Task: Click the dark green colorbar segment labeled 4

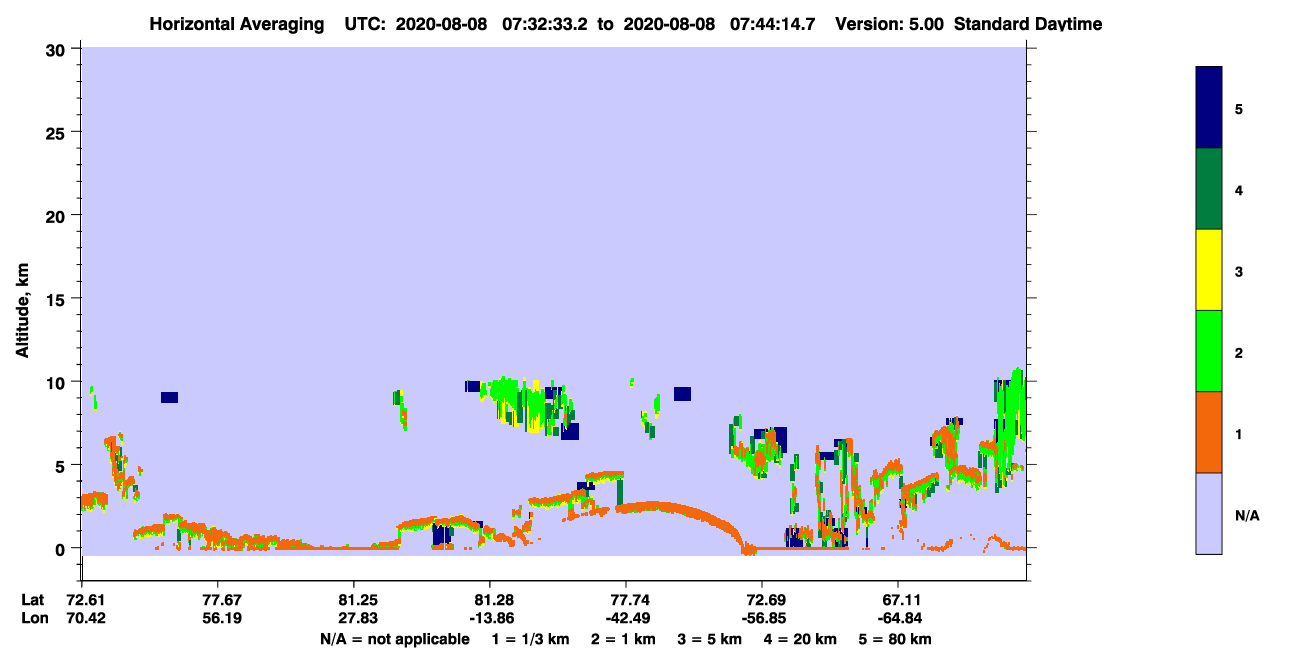Action: pyautogui.click(x=1209, y=189)
